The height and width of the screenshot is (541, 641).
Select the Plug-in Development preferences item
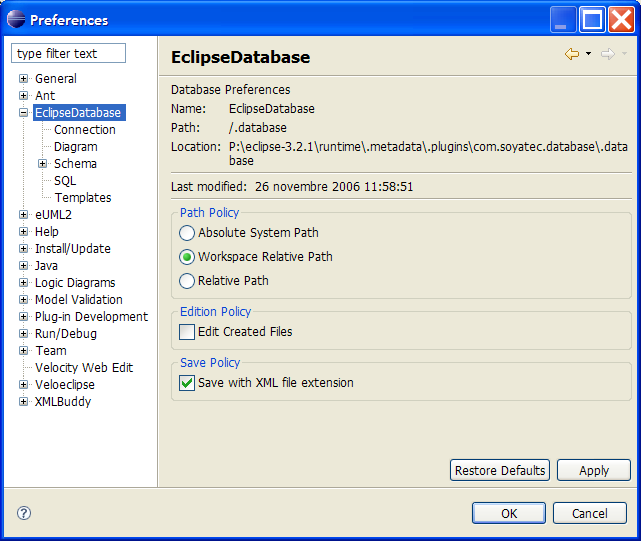[92, 317]
